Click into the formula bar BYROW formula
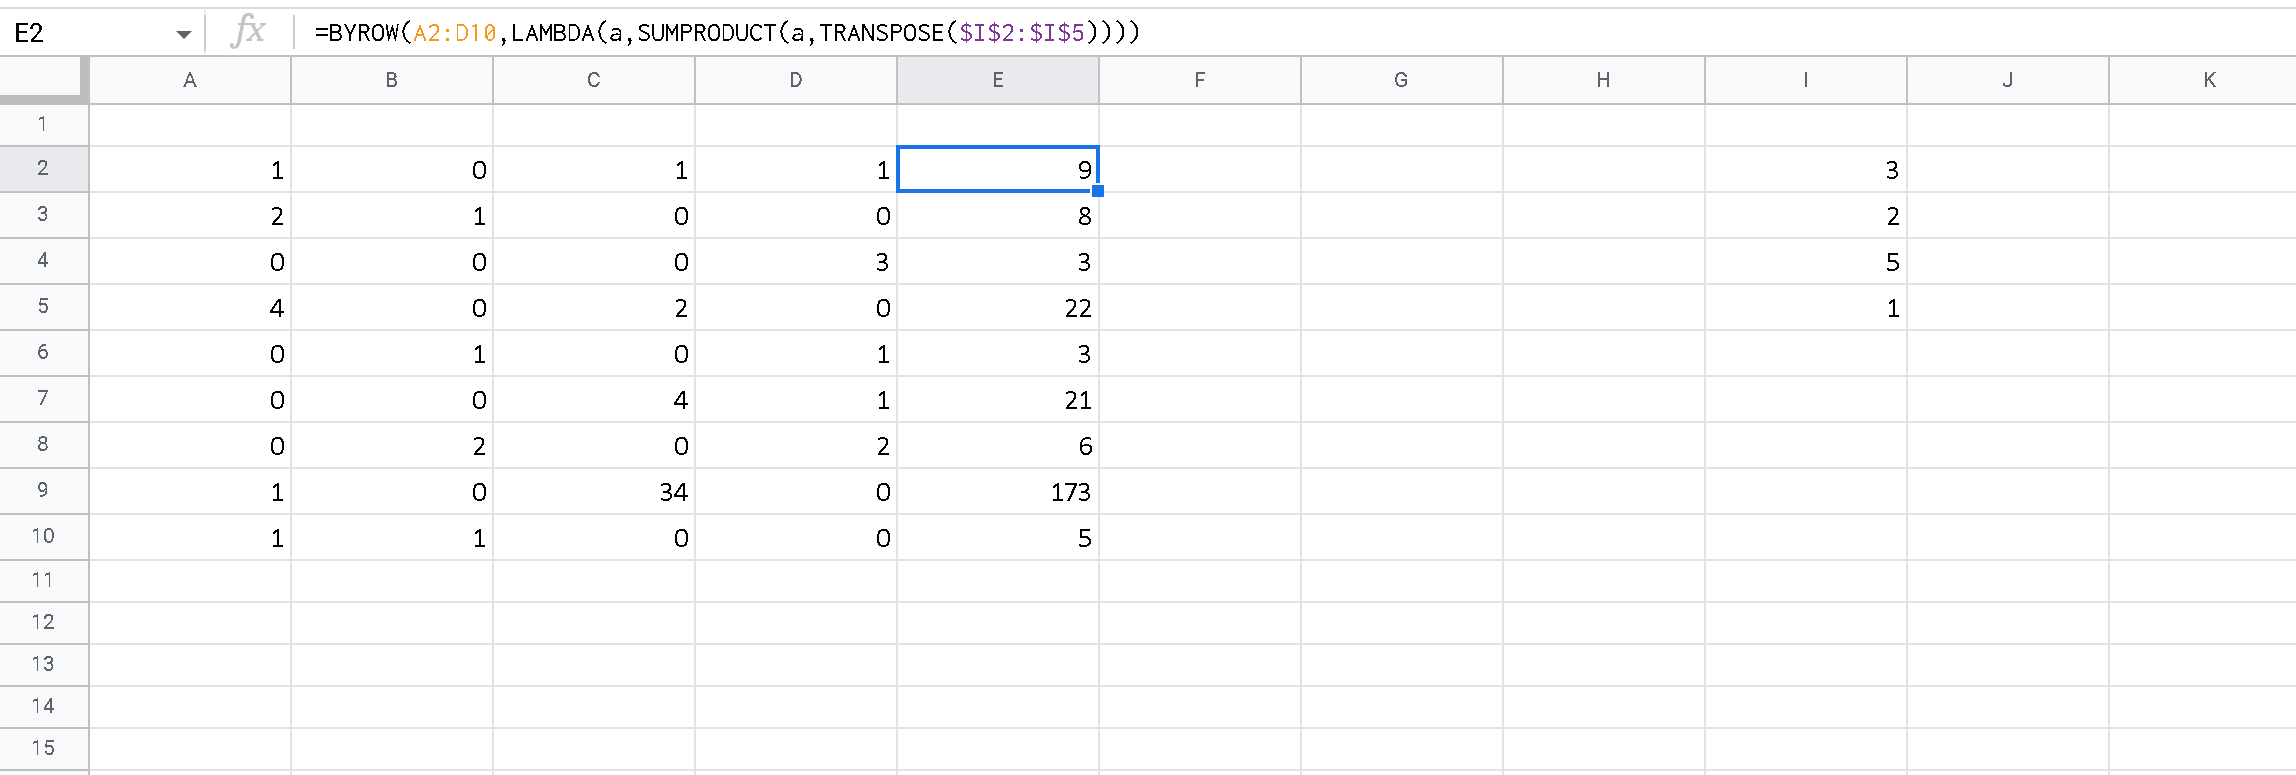The image size is (2296, 775). (x=727, y=33)
